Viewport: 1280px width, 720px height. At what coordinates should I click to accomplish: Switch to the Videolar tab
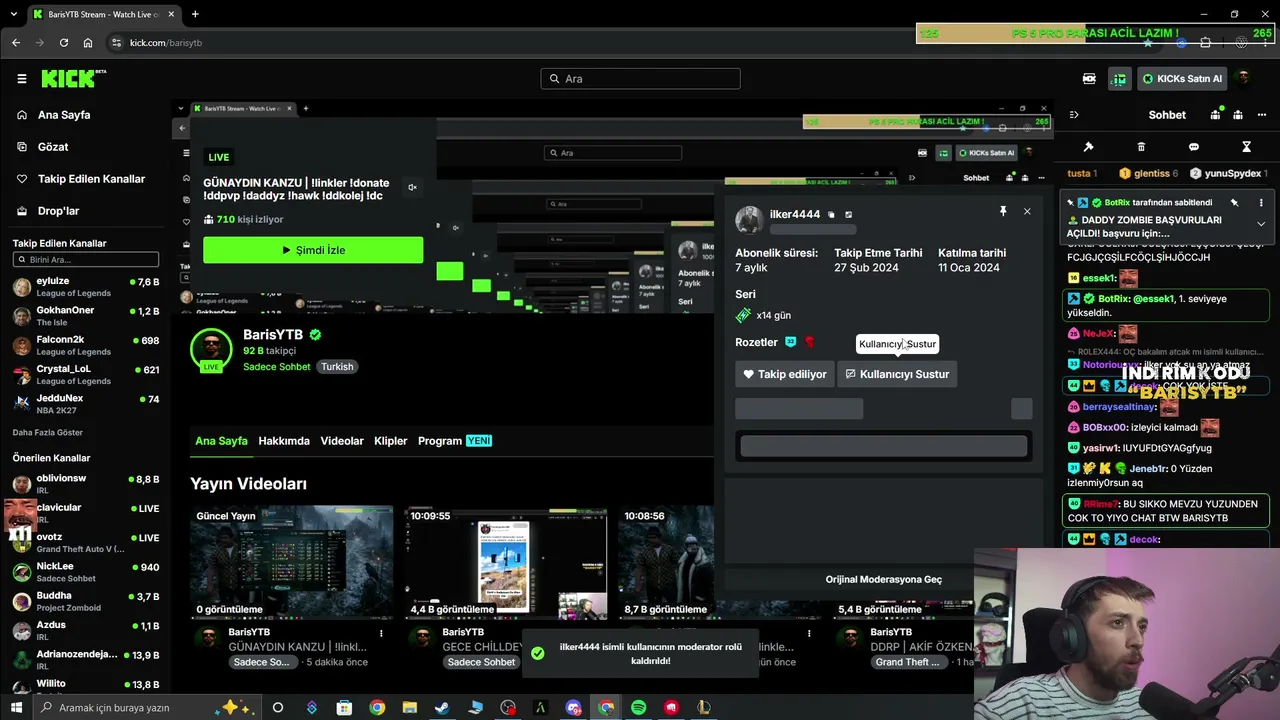342,441
